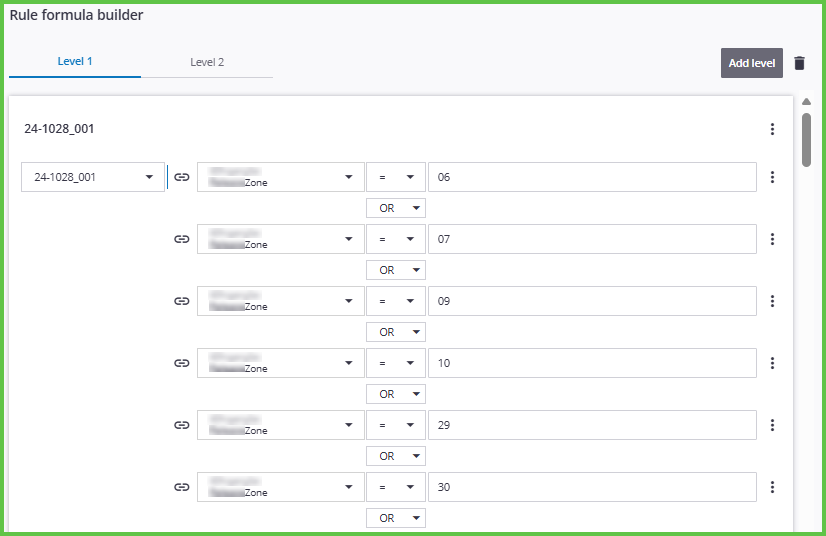826x536 pixels.
Task: Open three-dot menu for 24-1028_001 header
Action: tap(772, 129)
